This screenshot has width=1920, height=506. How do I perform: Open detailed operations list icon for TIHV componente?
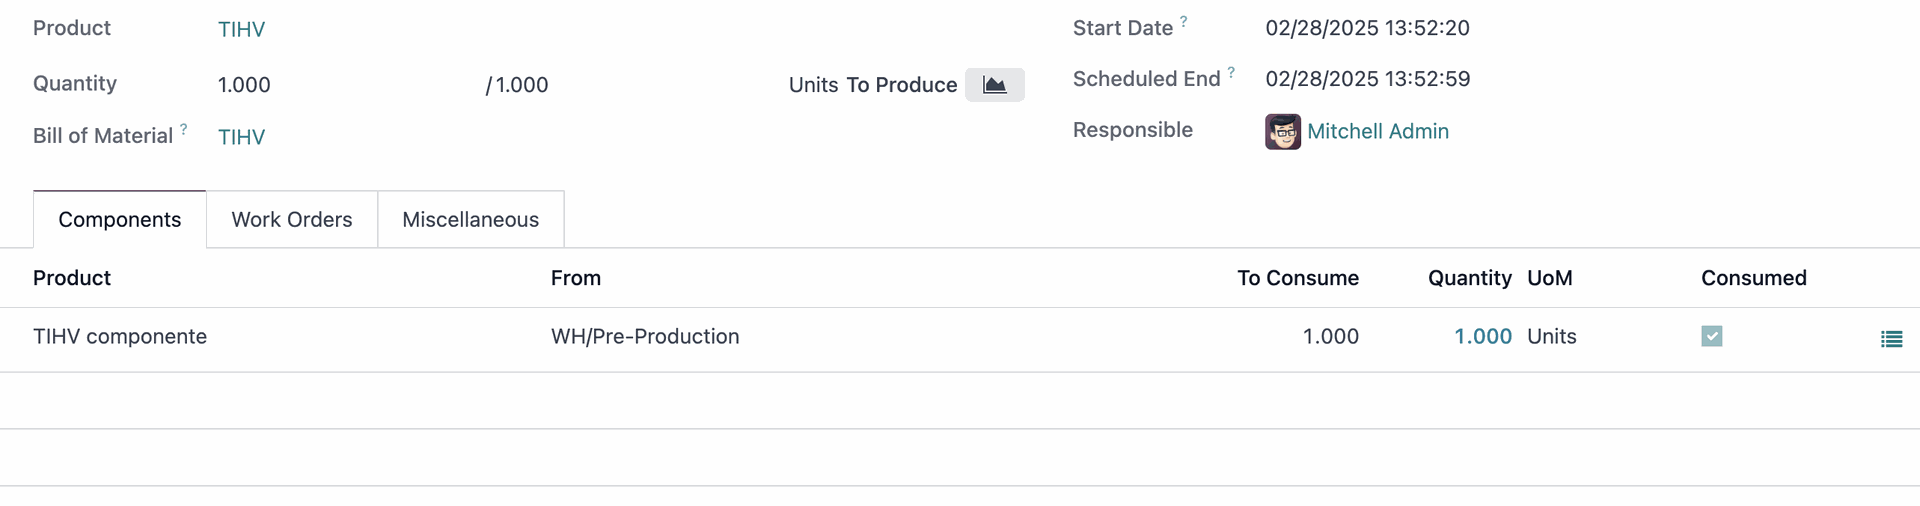[1891, 339]
